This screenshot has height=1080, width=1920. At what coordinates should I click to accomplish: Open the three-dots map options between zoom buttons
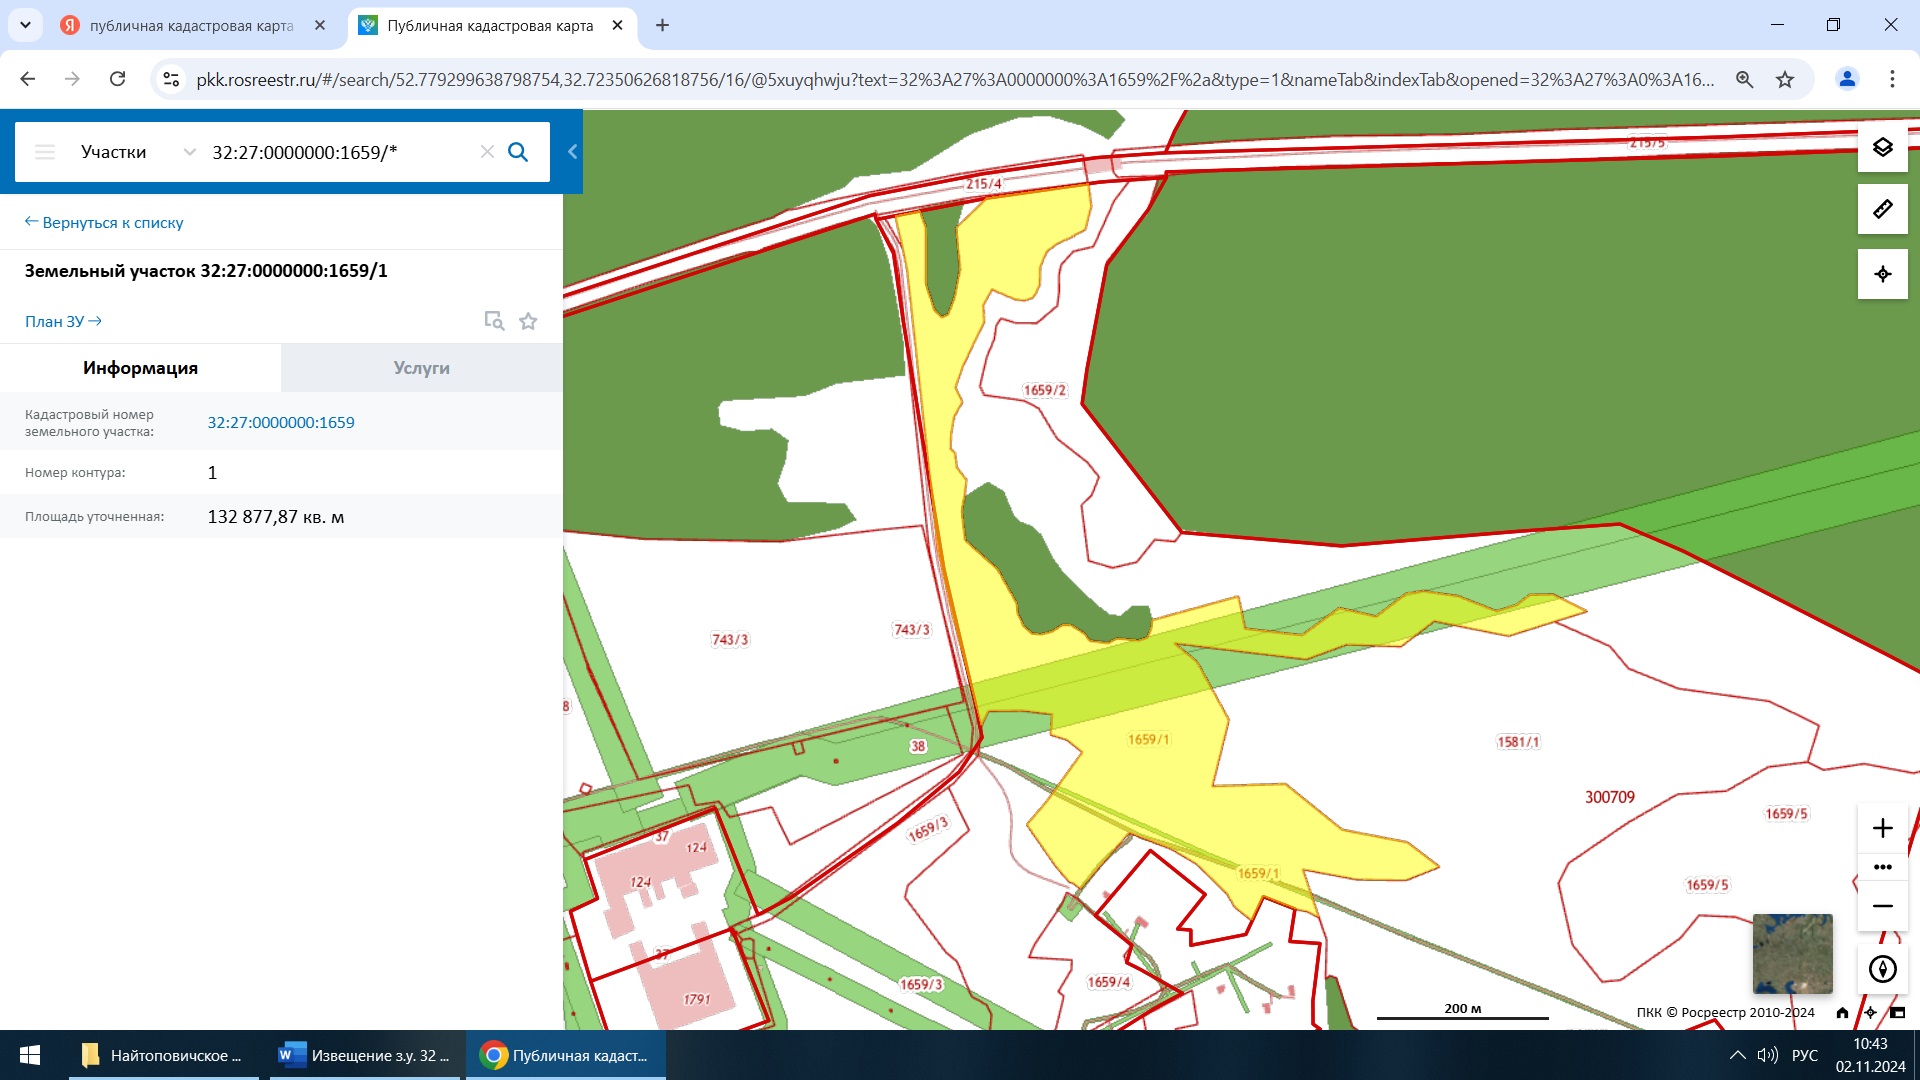(1882, 867)
